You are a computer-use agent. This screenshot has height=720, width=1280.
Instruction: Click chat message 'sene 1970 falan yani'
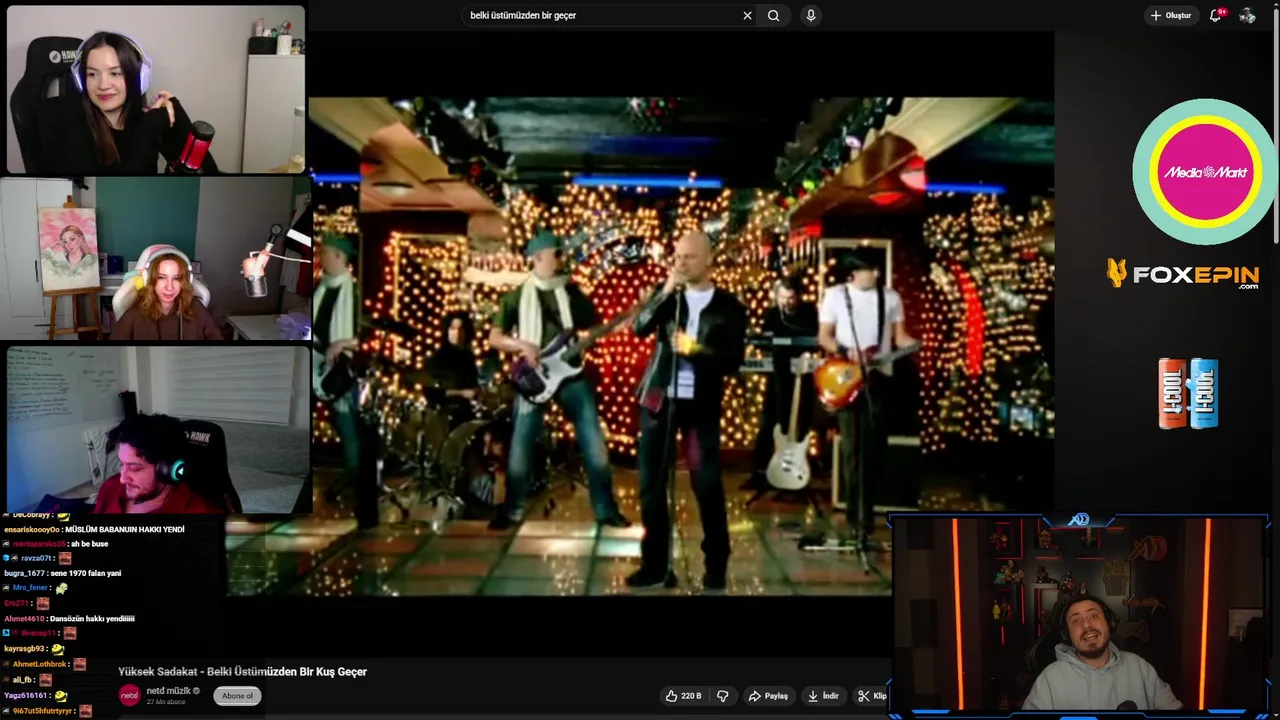coord(85,573)
